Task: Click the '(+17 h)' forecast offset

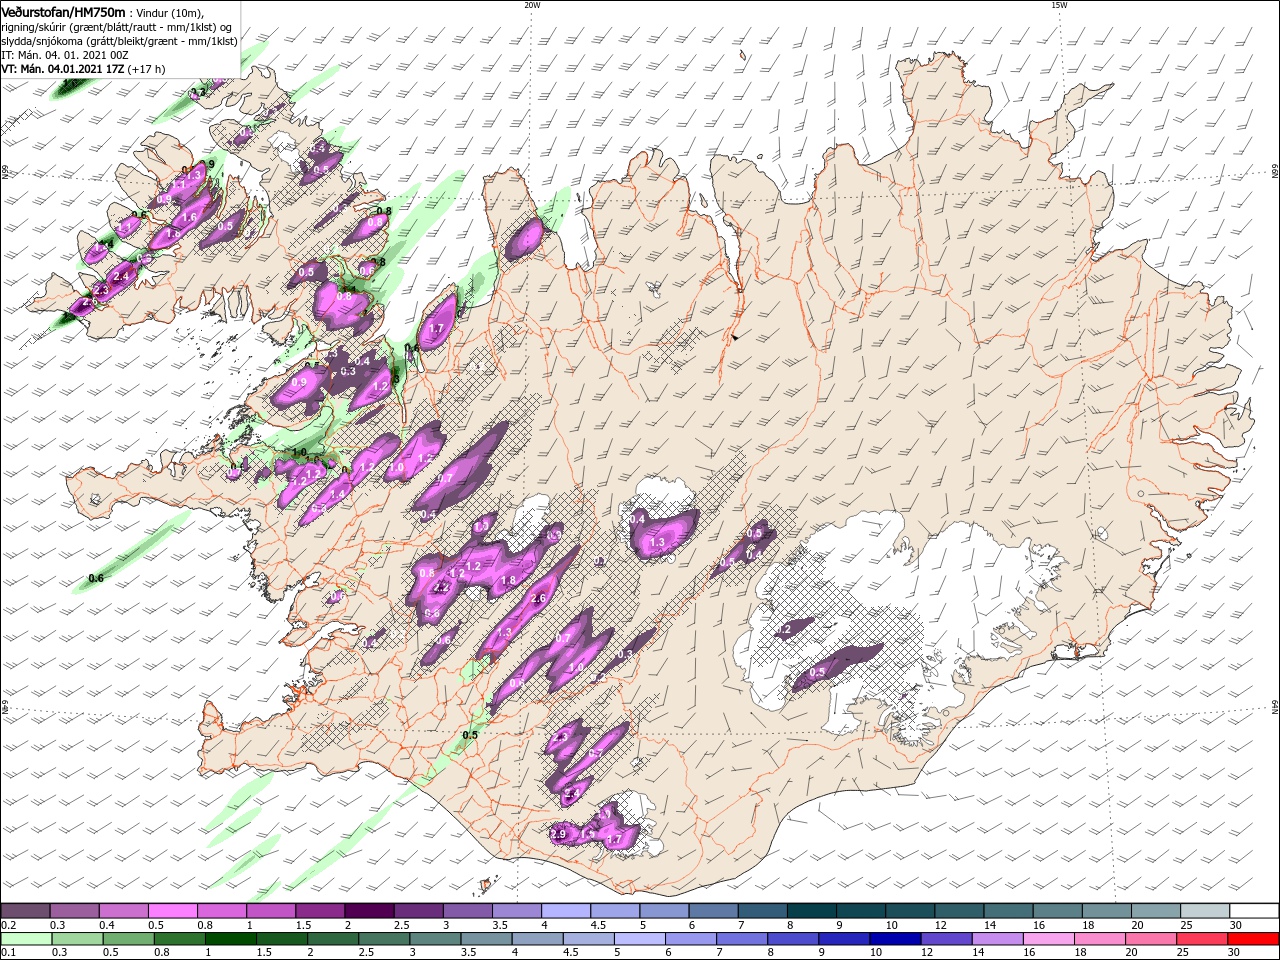Action: (x=146, y=69)
